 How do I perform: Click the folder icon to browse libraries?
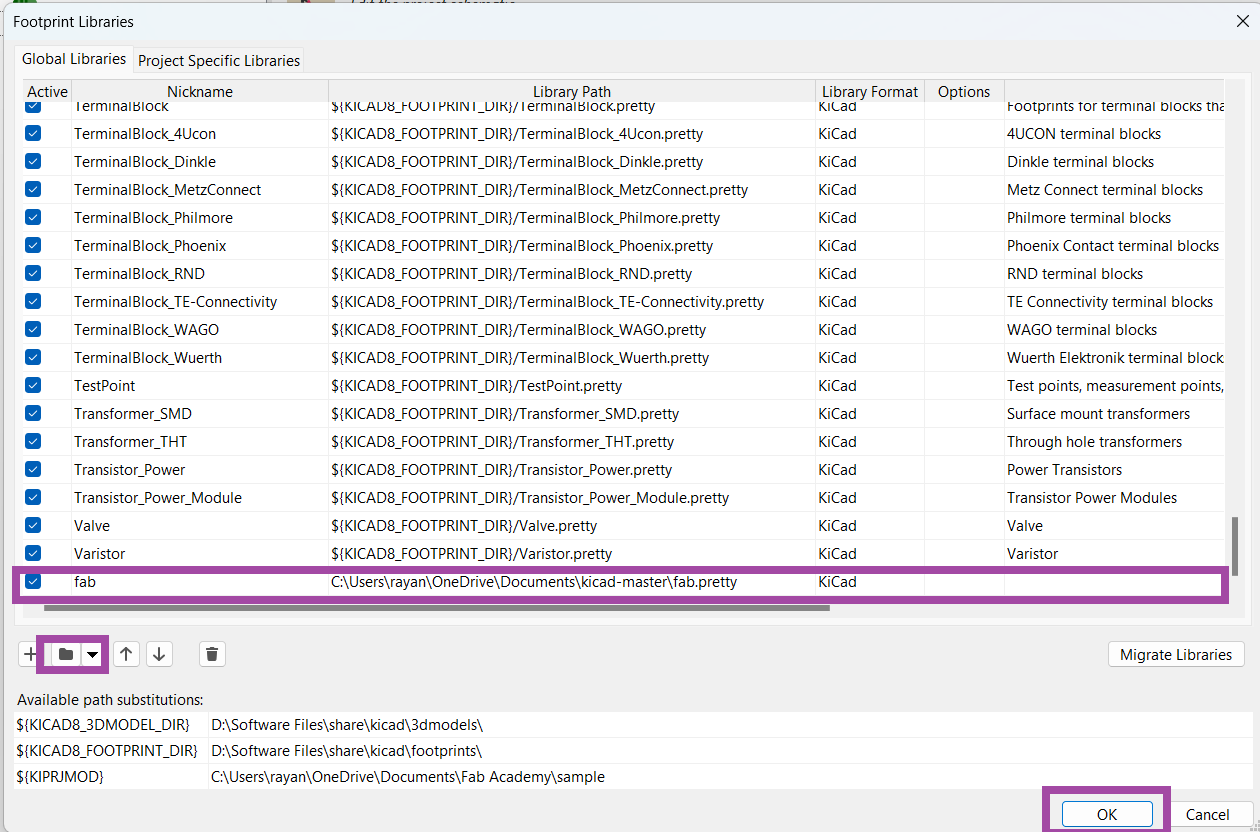click(66, 654)
